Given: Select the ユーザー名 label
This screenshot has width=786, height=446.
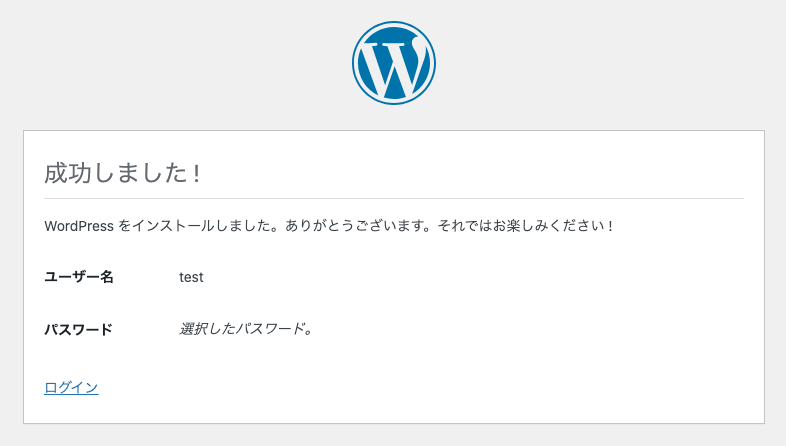Looking at the screenshot, I should tap(79, 277).
